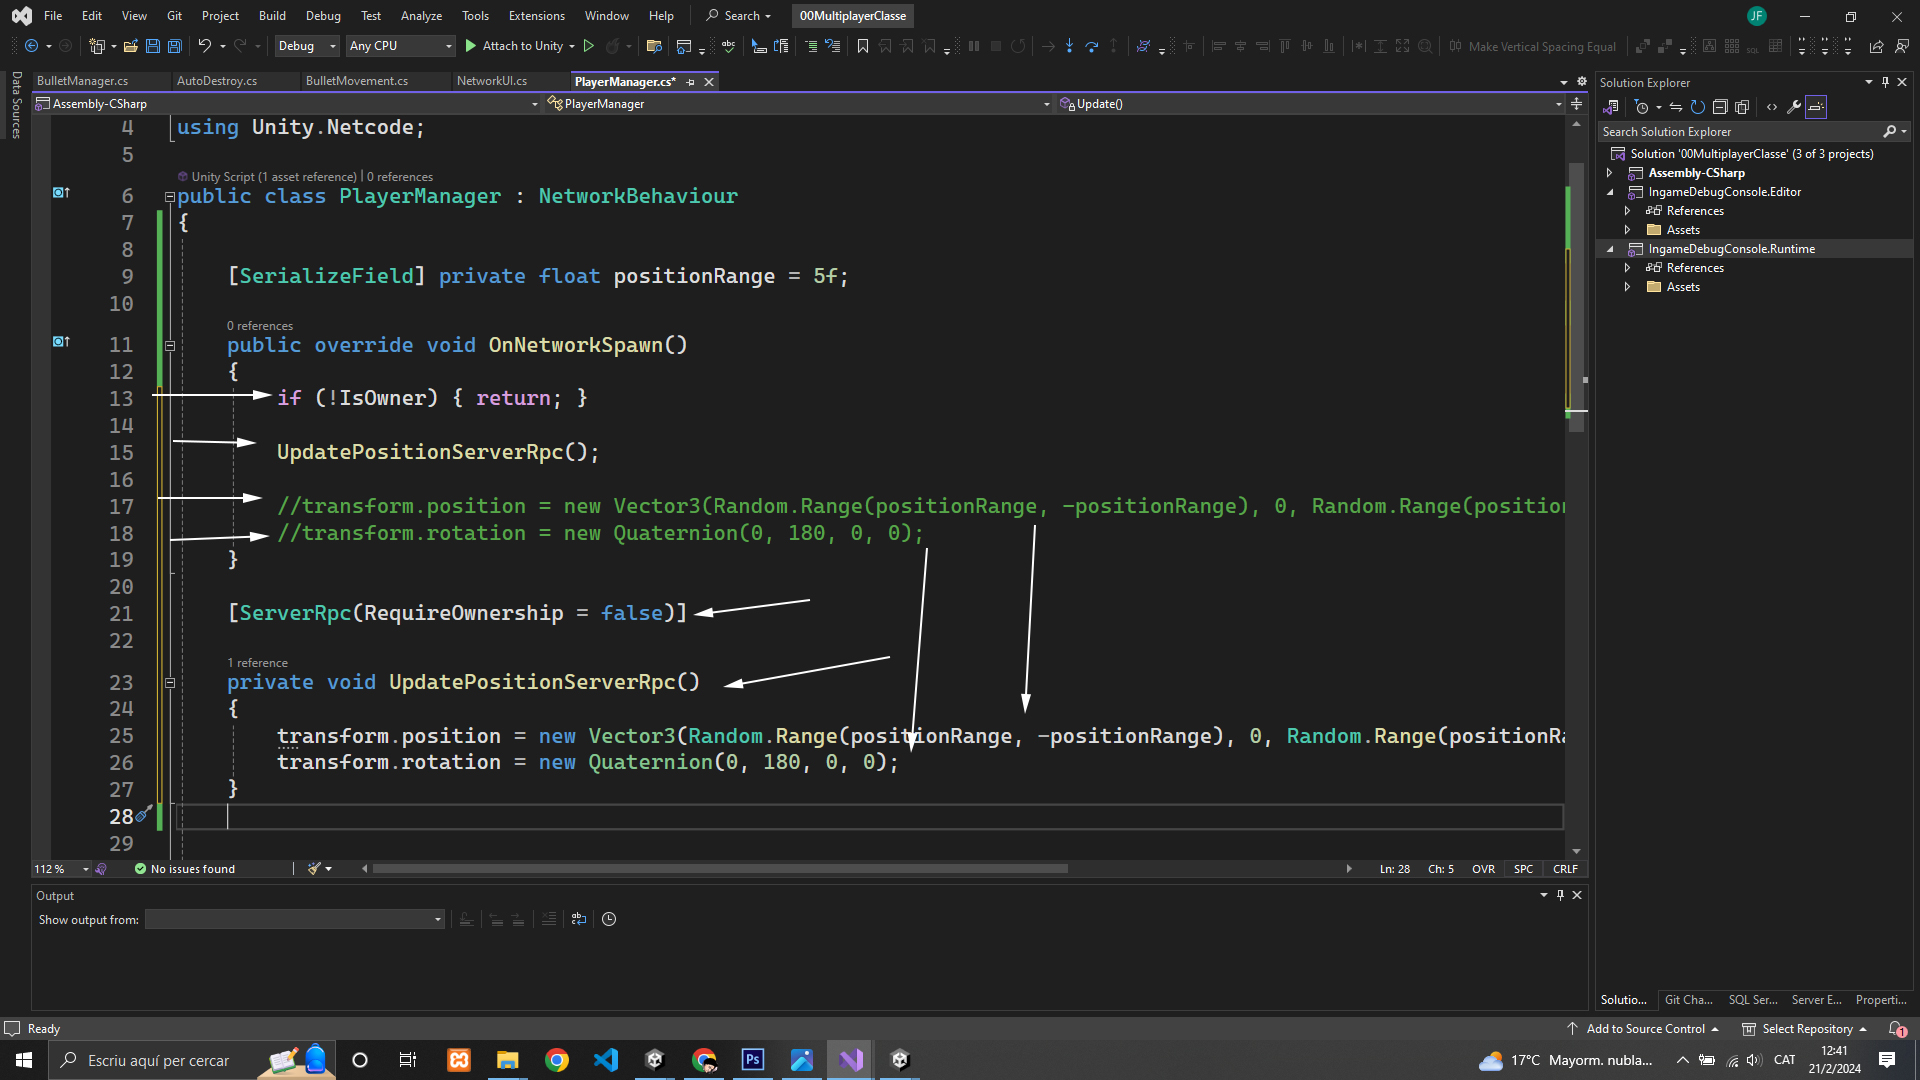Click the Bookmark toggle icon in the toolbar
The image size is (1920, 1080).
(x=862, y=46)
